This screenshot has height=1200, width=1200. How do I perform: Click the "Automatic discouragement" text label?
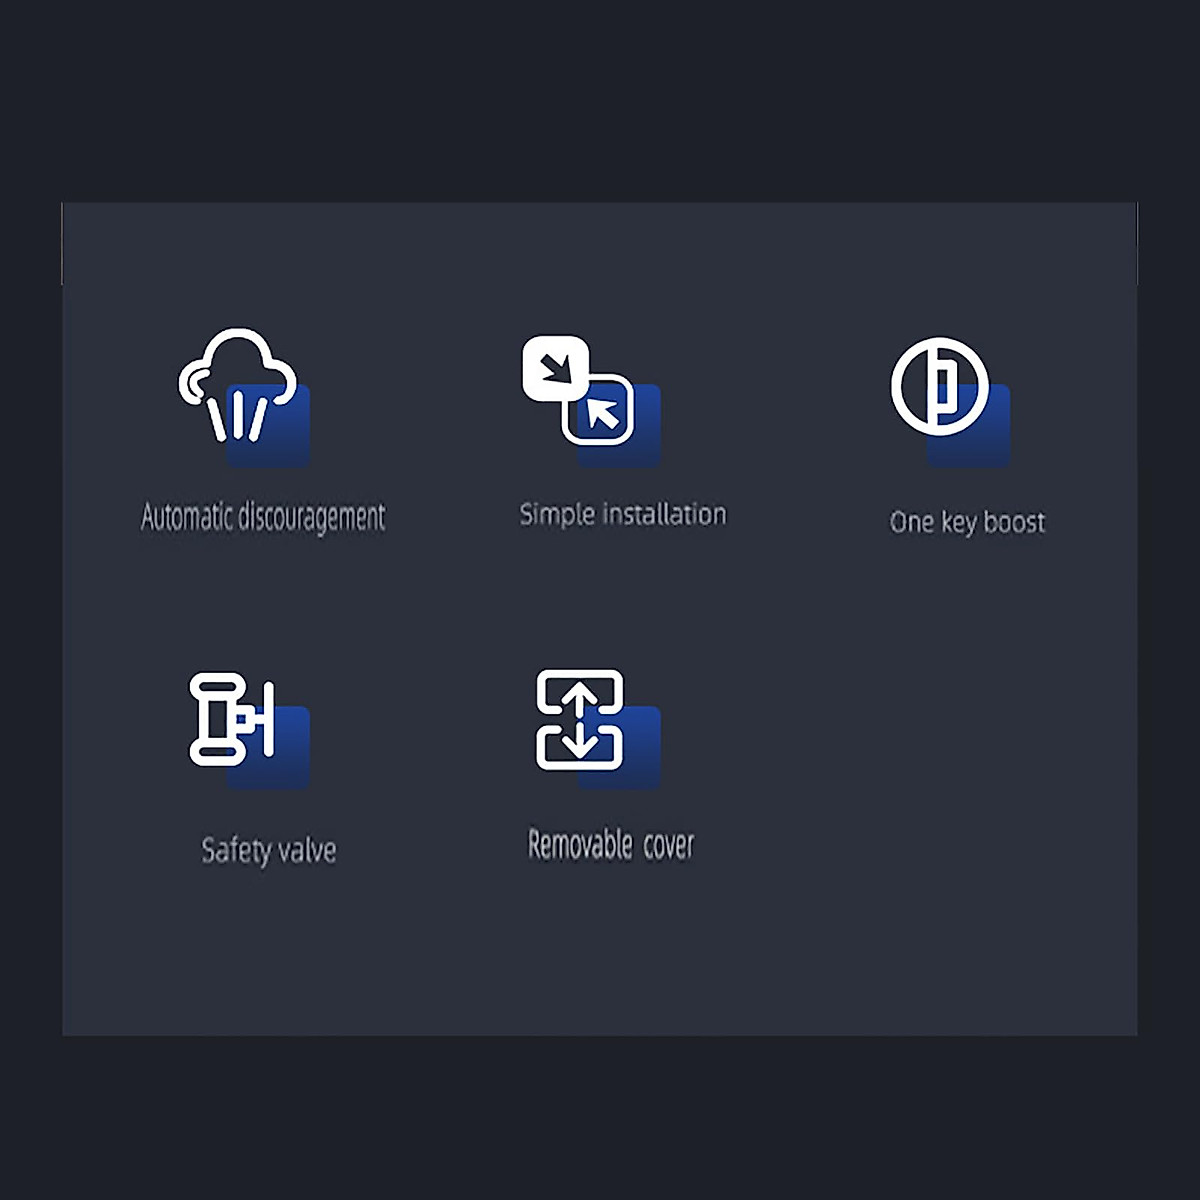[263, 517]
